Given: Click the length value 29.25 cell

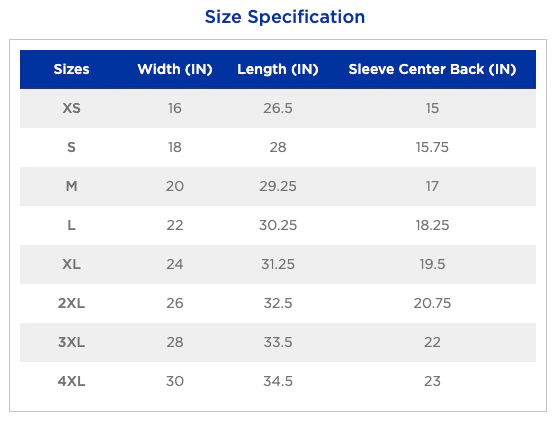Looking at the screenshot, I should (x=278, y=186).
